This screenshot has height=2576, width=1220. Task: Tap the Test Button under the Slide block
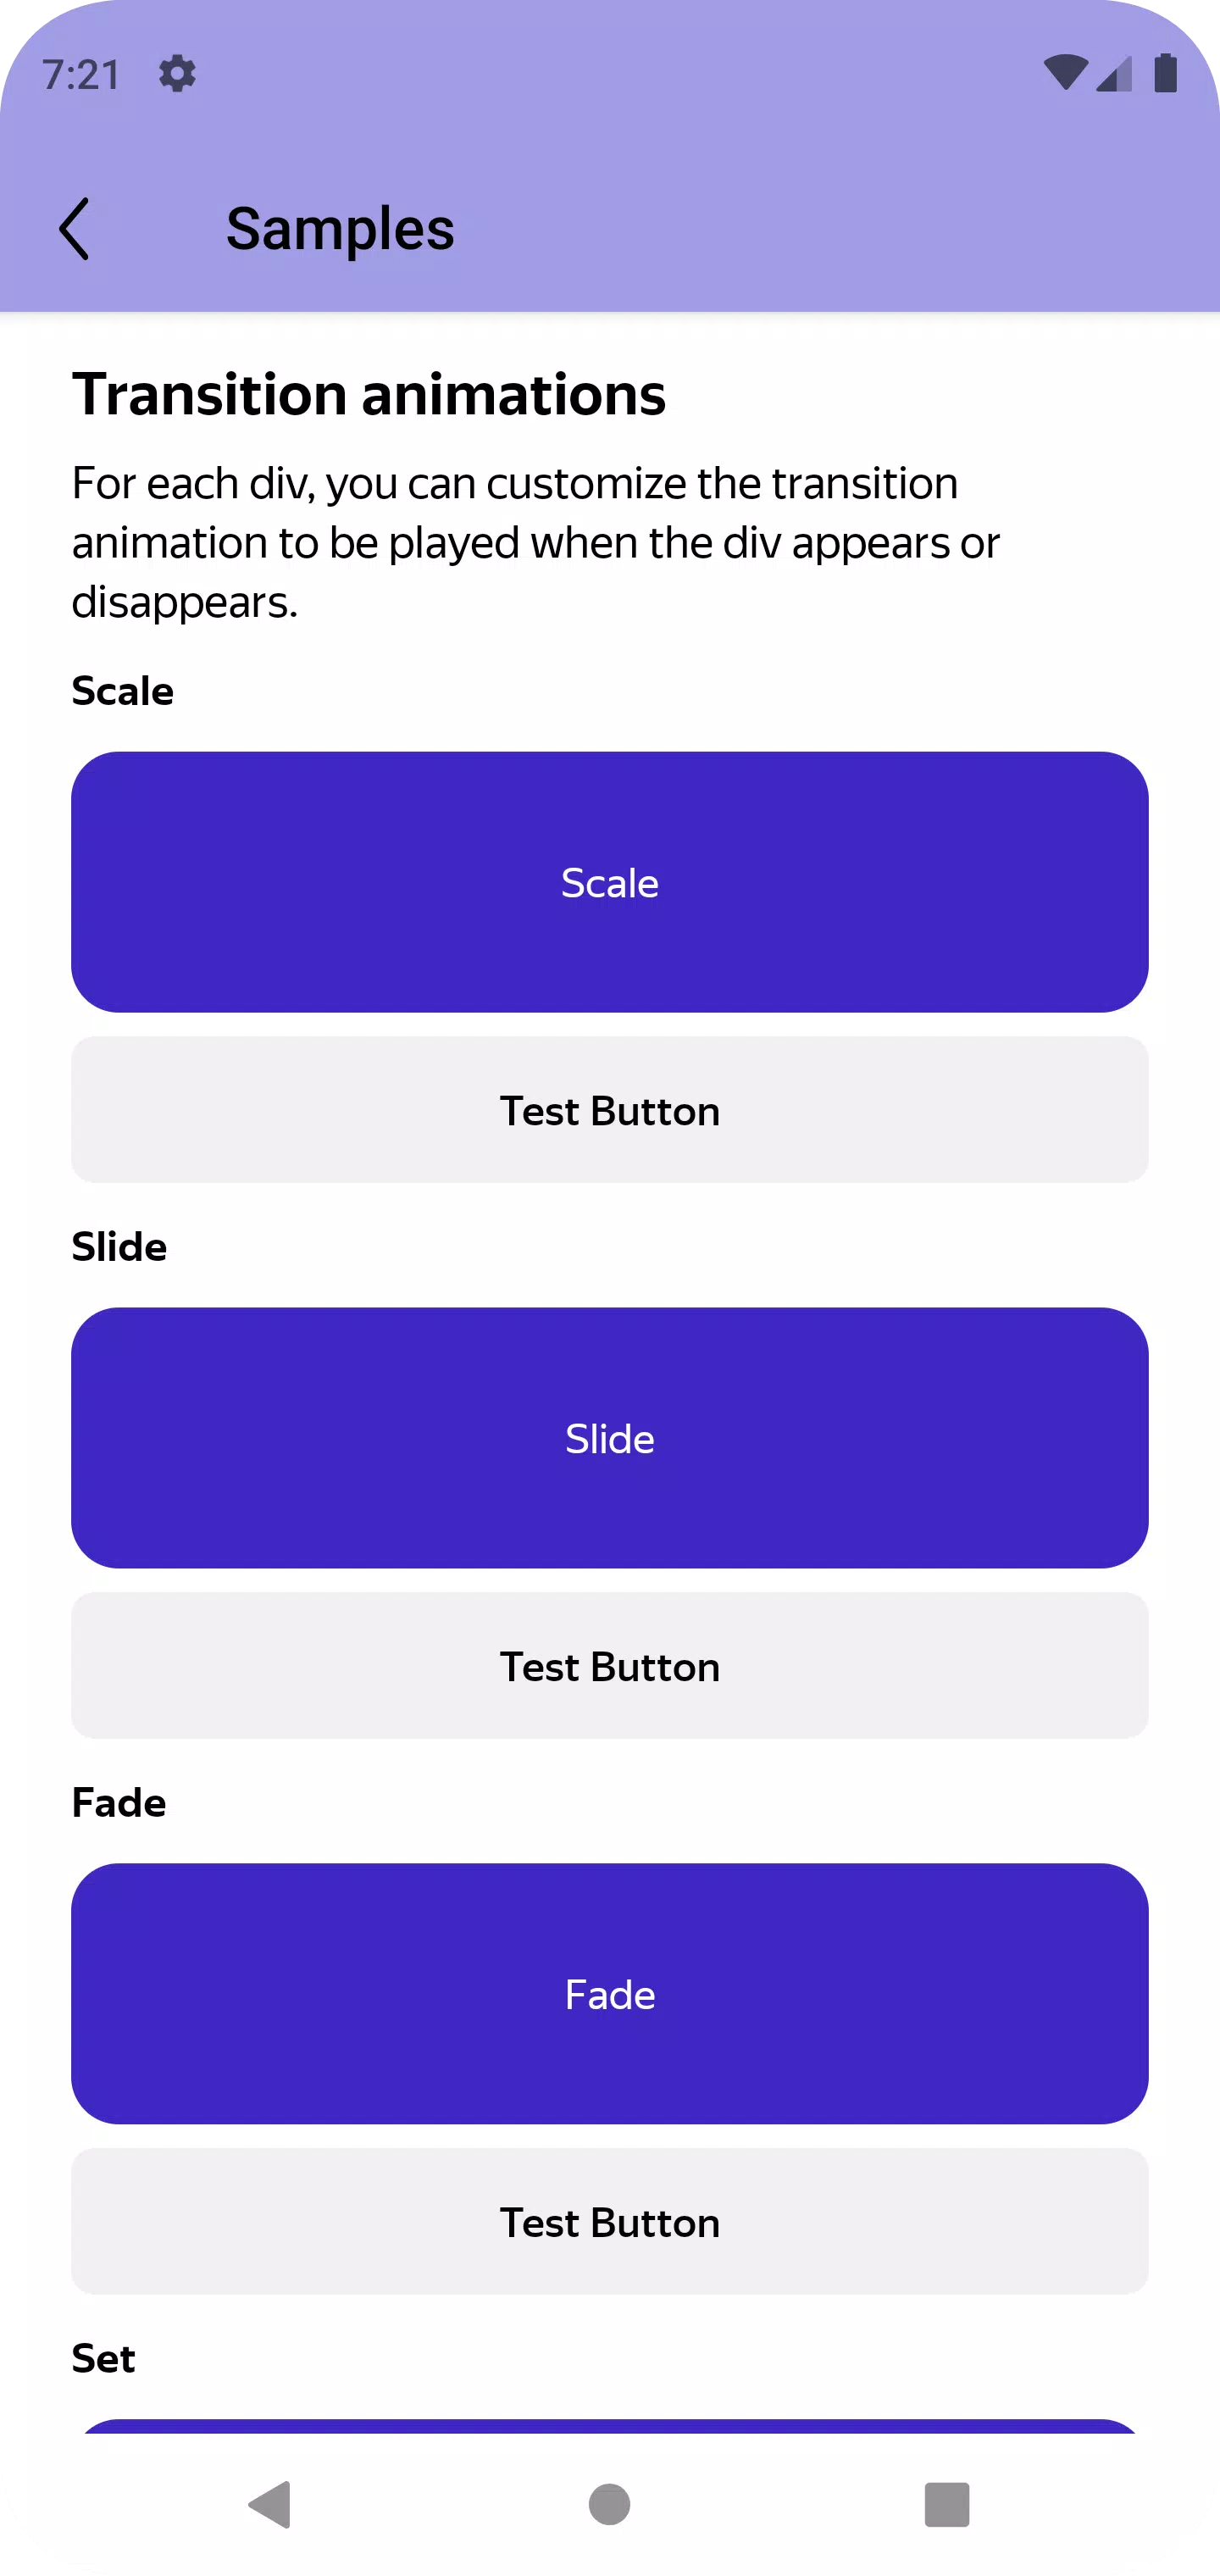pyautogui.click(x=610, y=1666)
